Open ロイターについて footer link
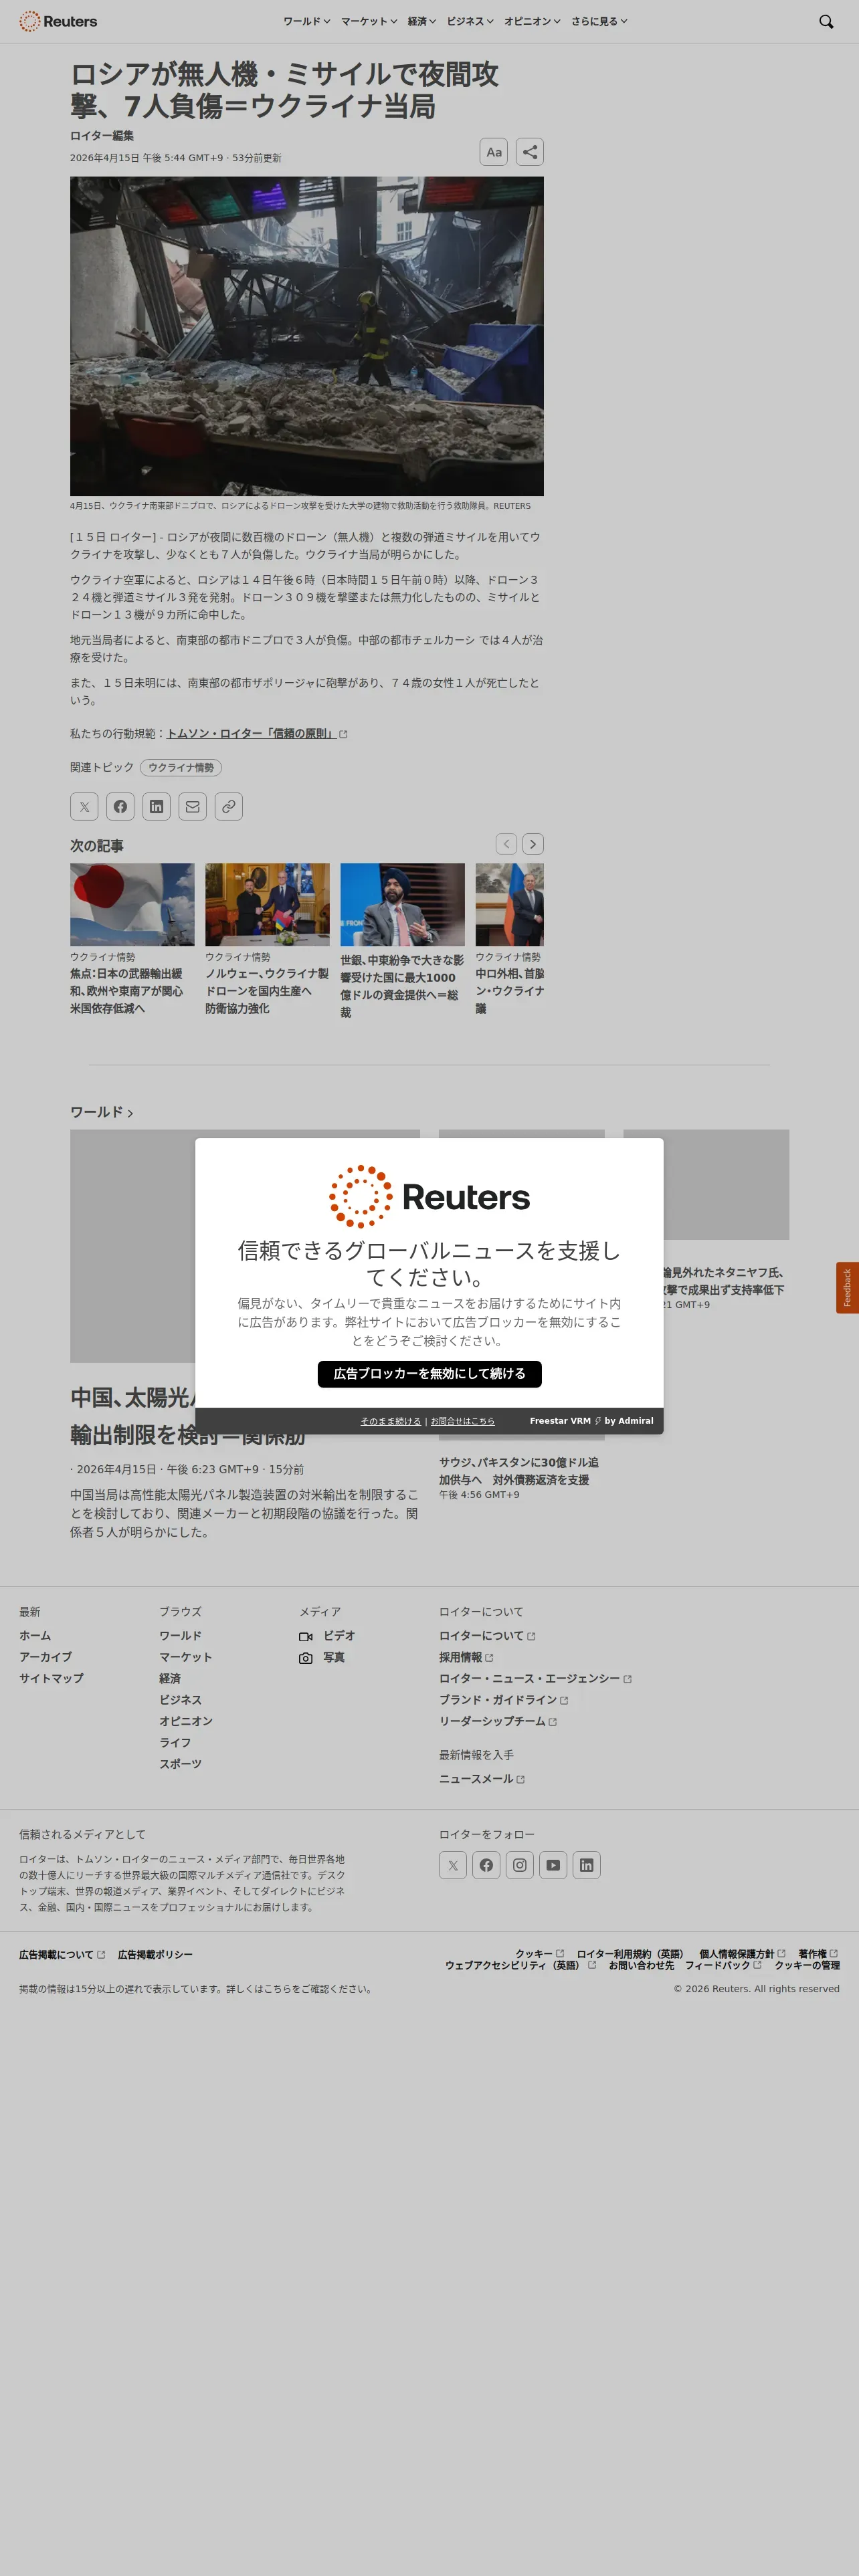 [487, 1636]
